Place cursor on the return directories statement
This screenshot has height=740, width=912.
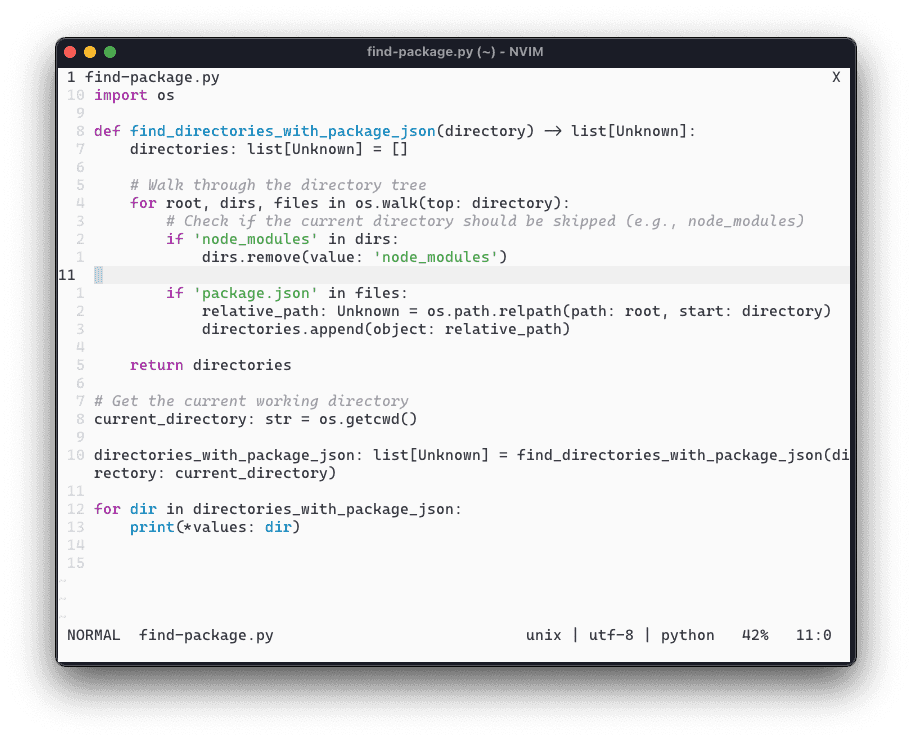[x=210, y=365]
